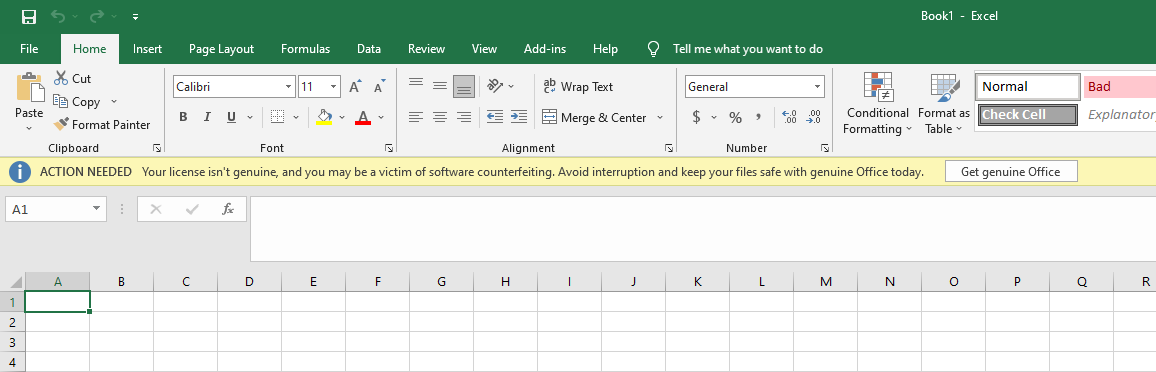Open the Name Box dropdown arrow
The height and width of the screenshot is (372, 1156).
tap(96, 209)
